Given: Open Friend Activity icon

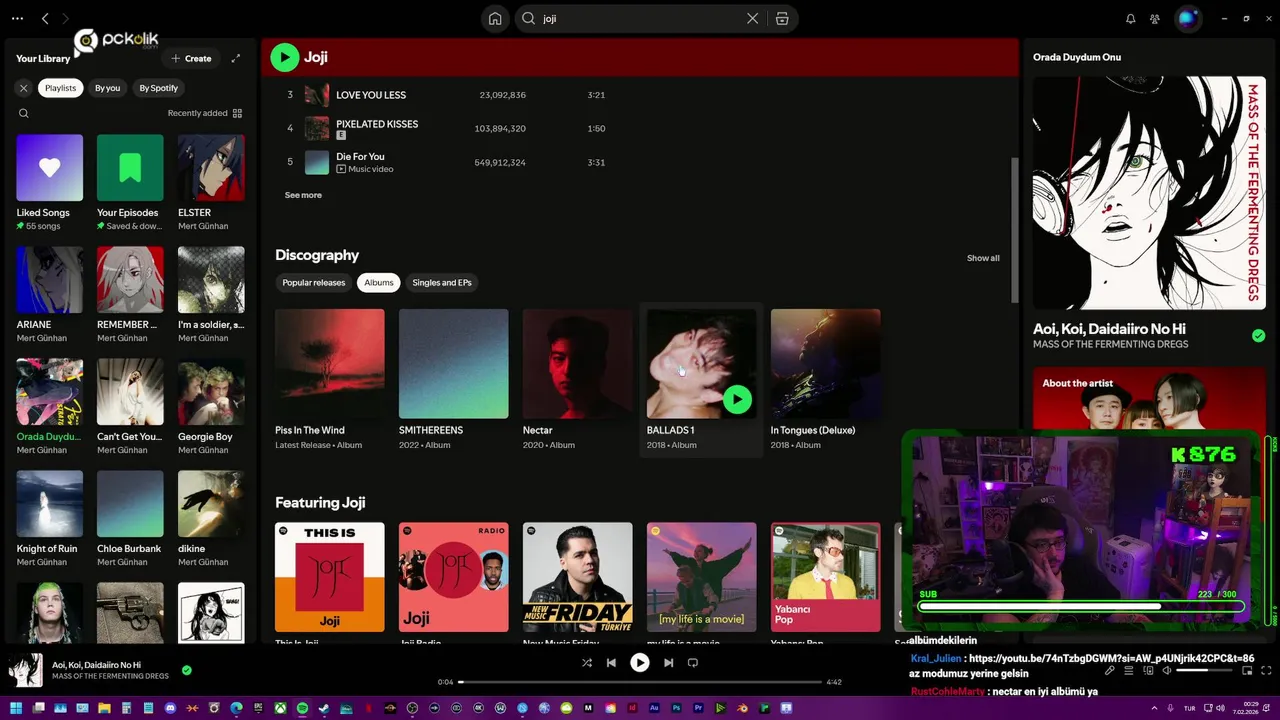Looking at the screenshot, I should [1155, 18].
